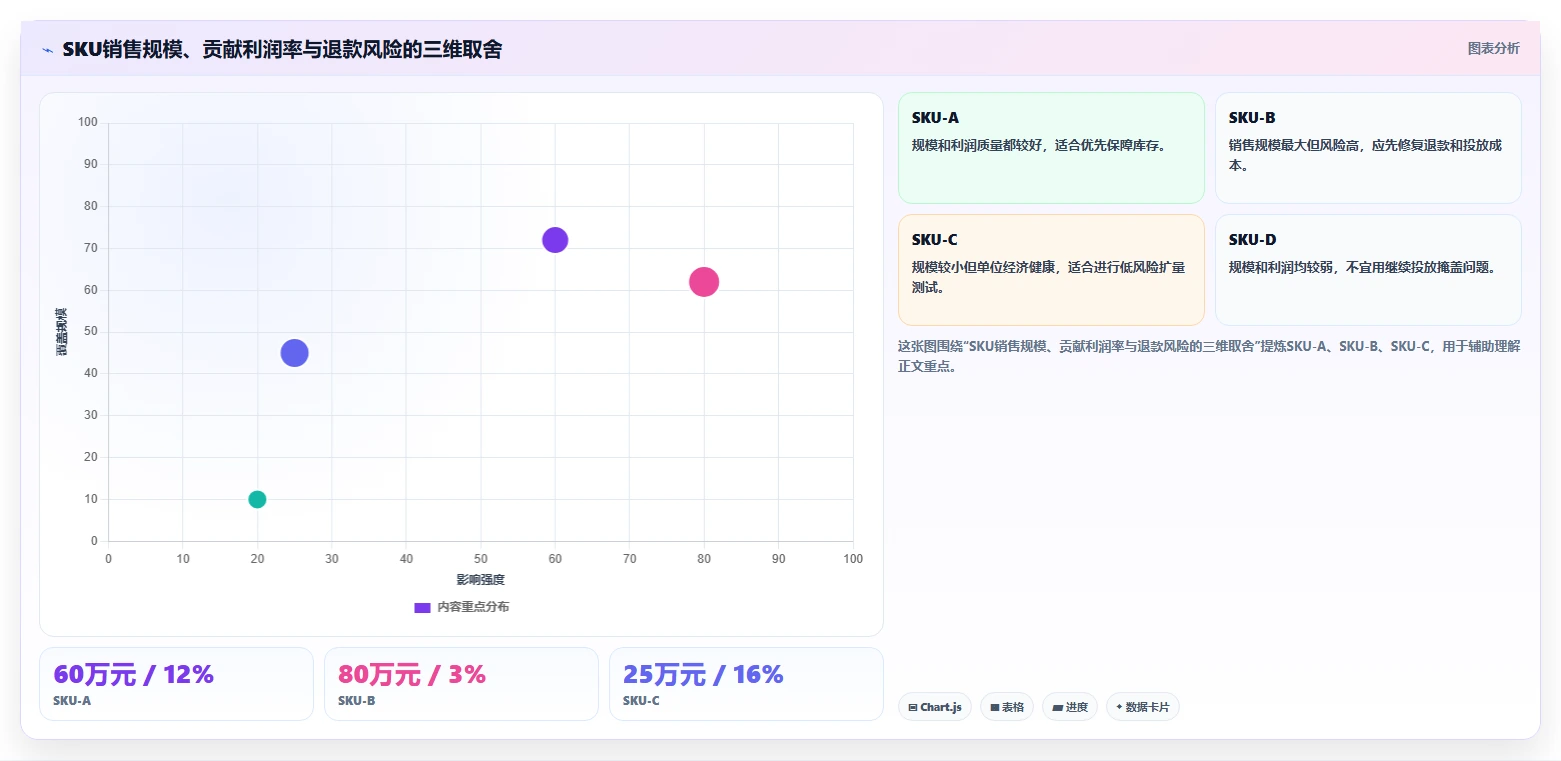
Task: Open the SKU-C orange insight card
Action: [1051, 270]
